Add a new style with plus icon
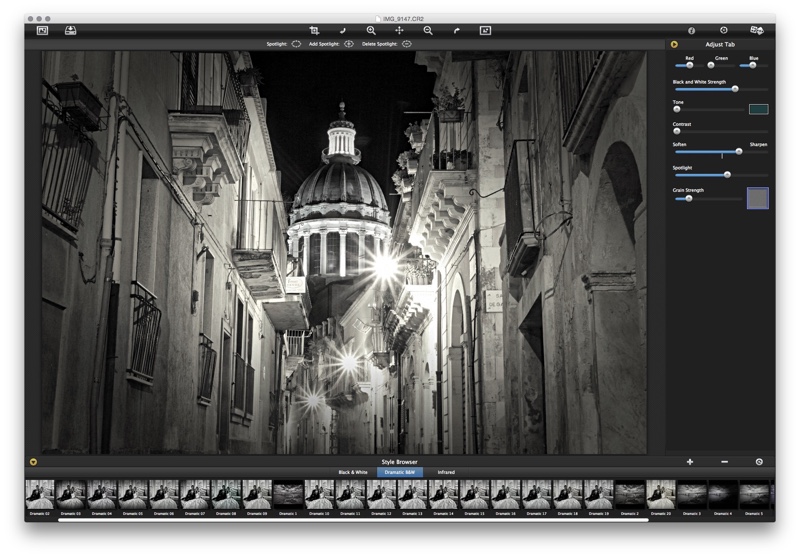800x557 pixels. pos(690,462)
